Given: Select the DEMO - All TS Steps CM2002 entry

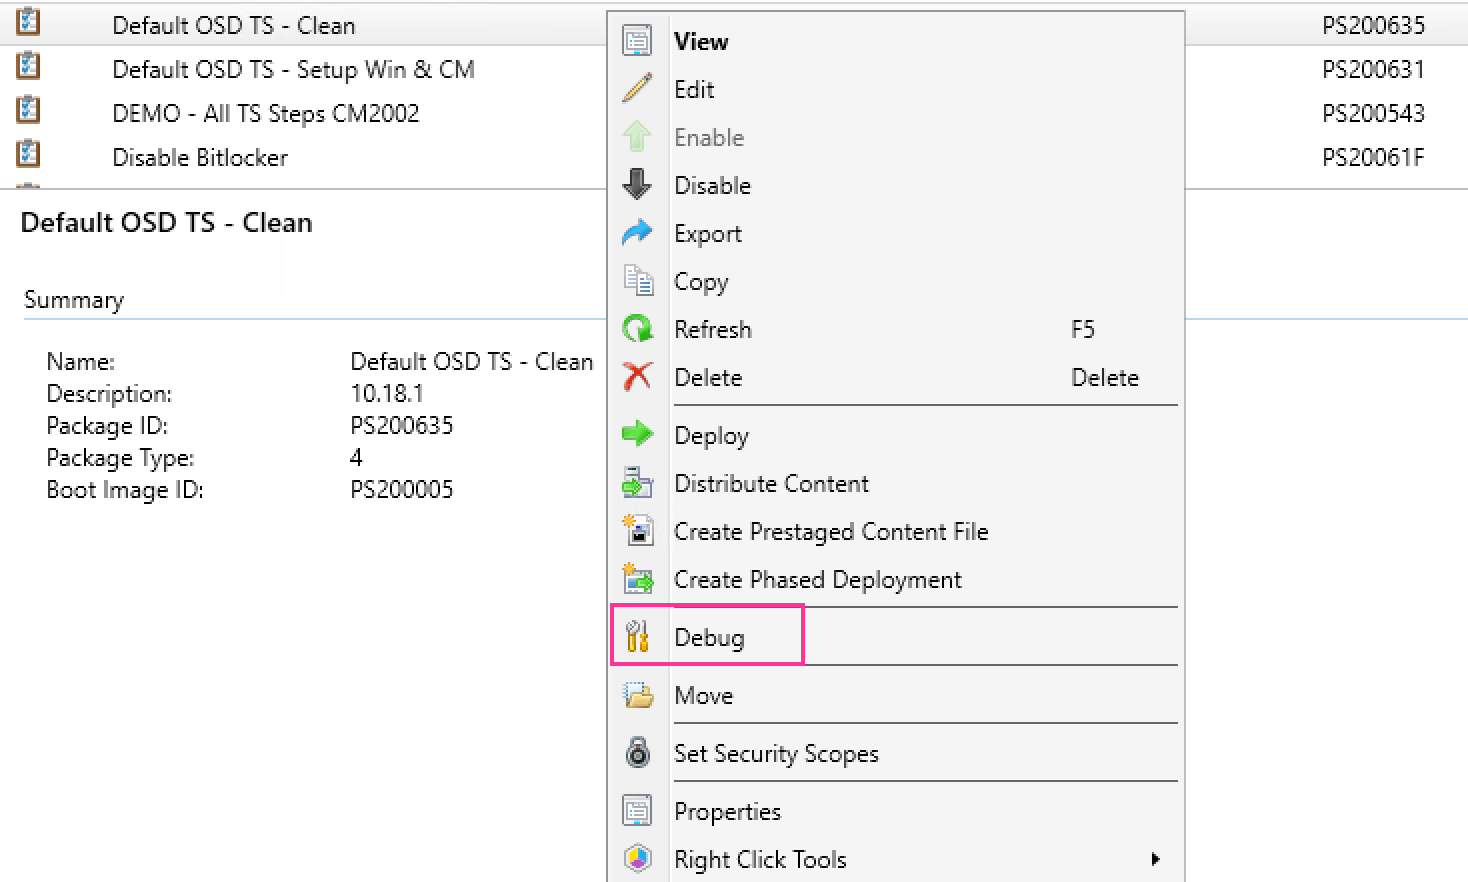Looking at the screenshot, I should coord(266,113).
